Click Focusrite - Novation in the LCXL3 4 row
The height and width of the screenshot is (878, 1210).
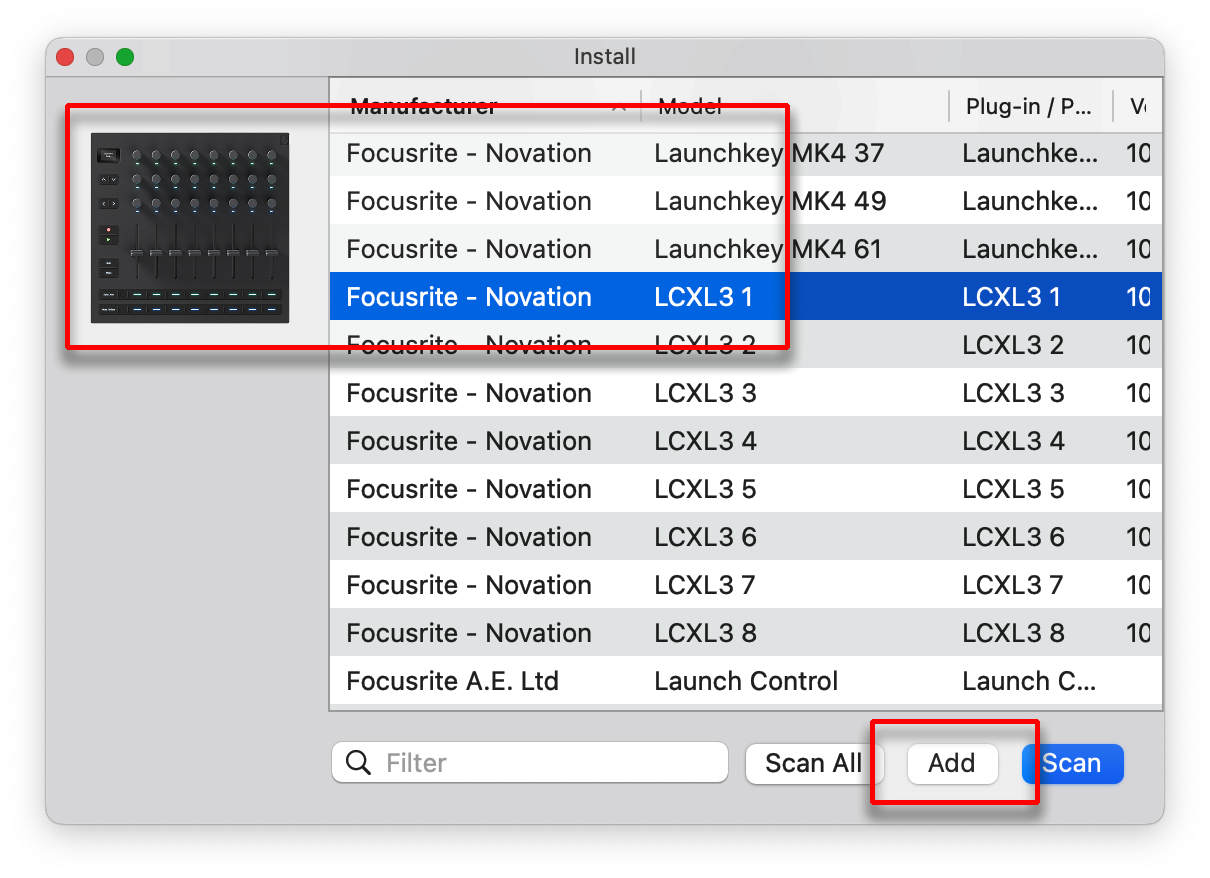(x=468, y=441)
